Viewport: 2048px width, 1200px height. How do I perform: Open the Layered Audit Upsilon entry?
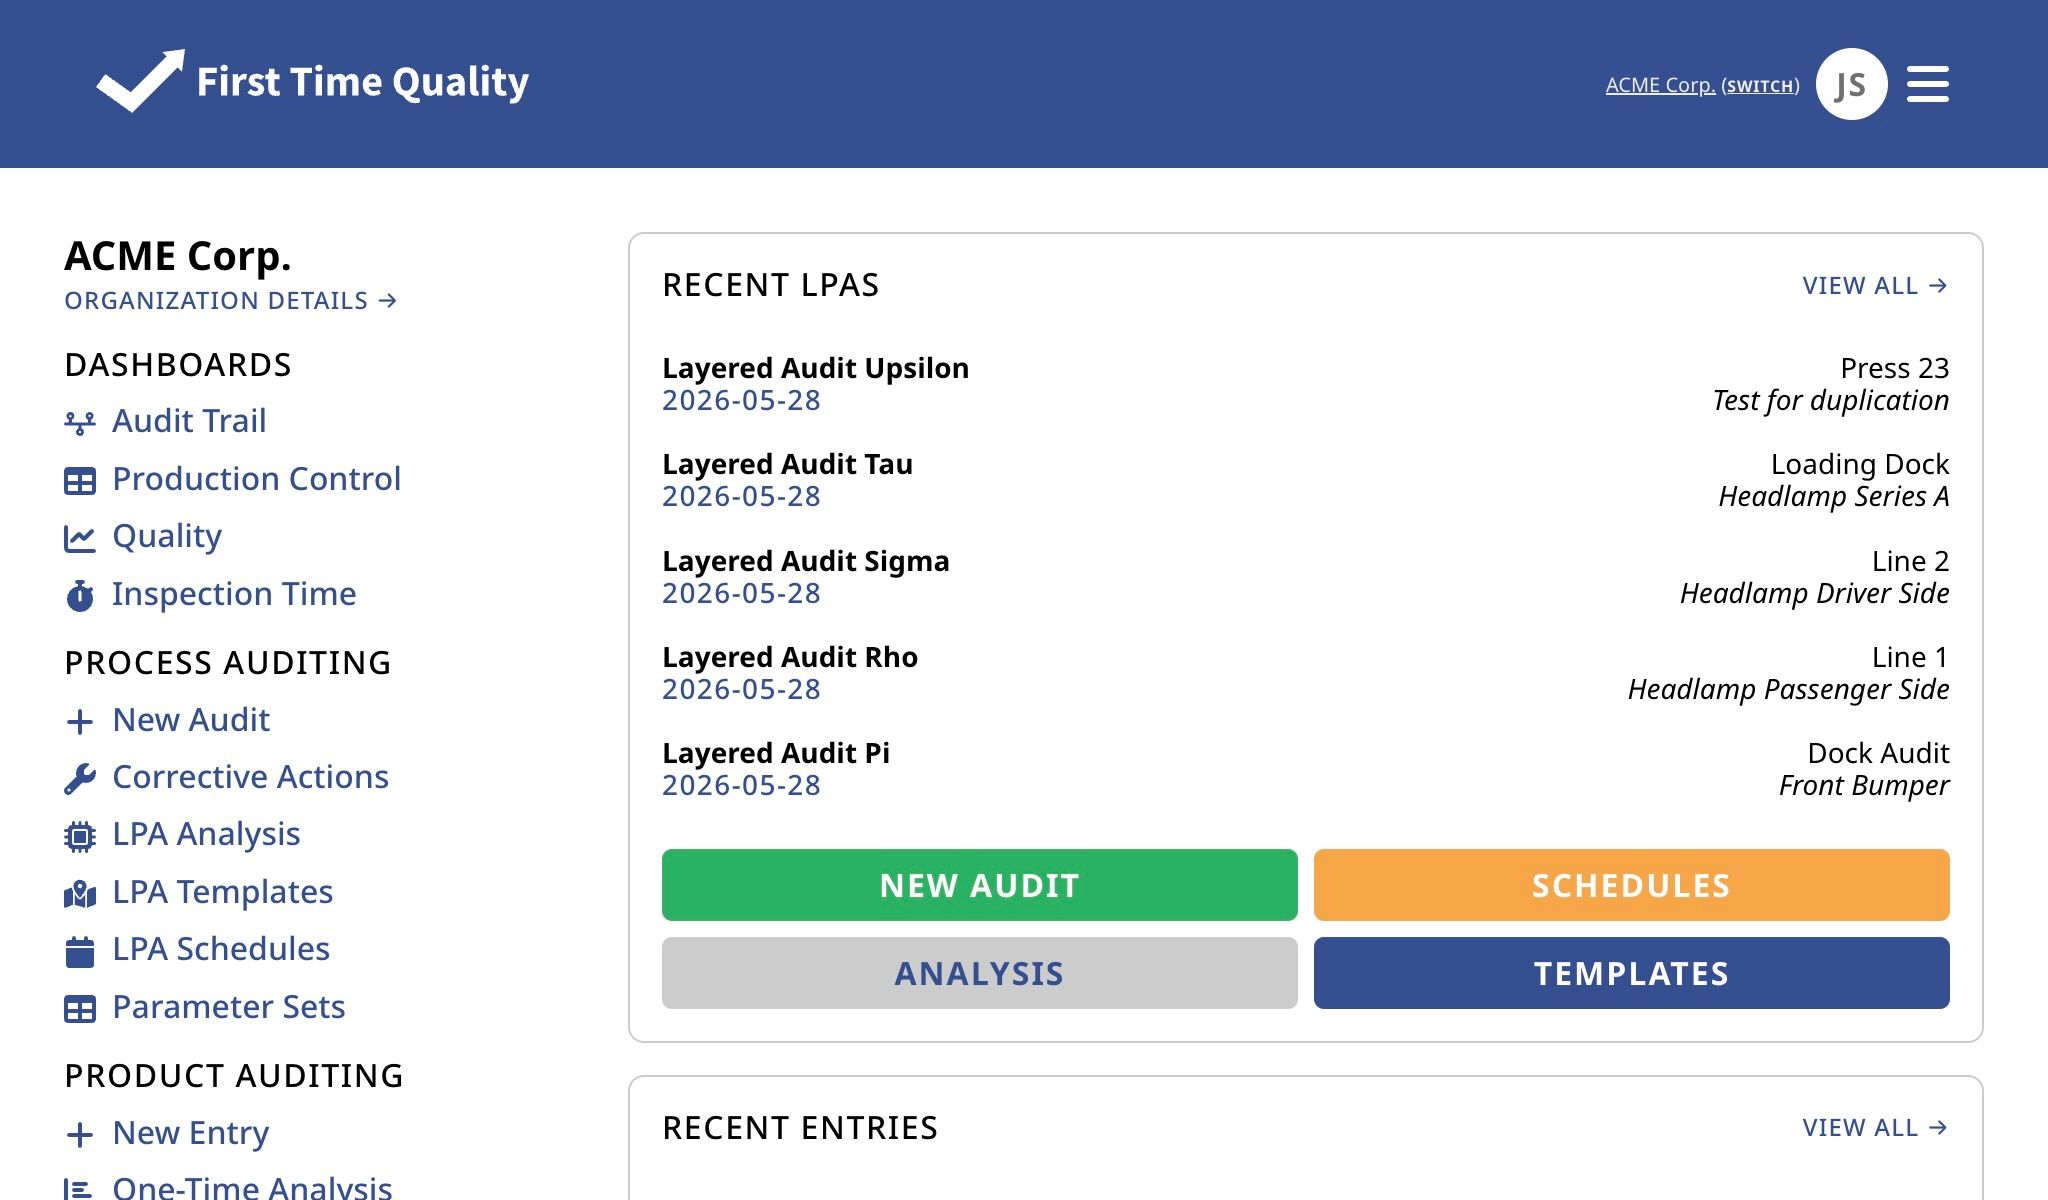(x=1305, y=384)
